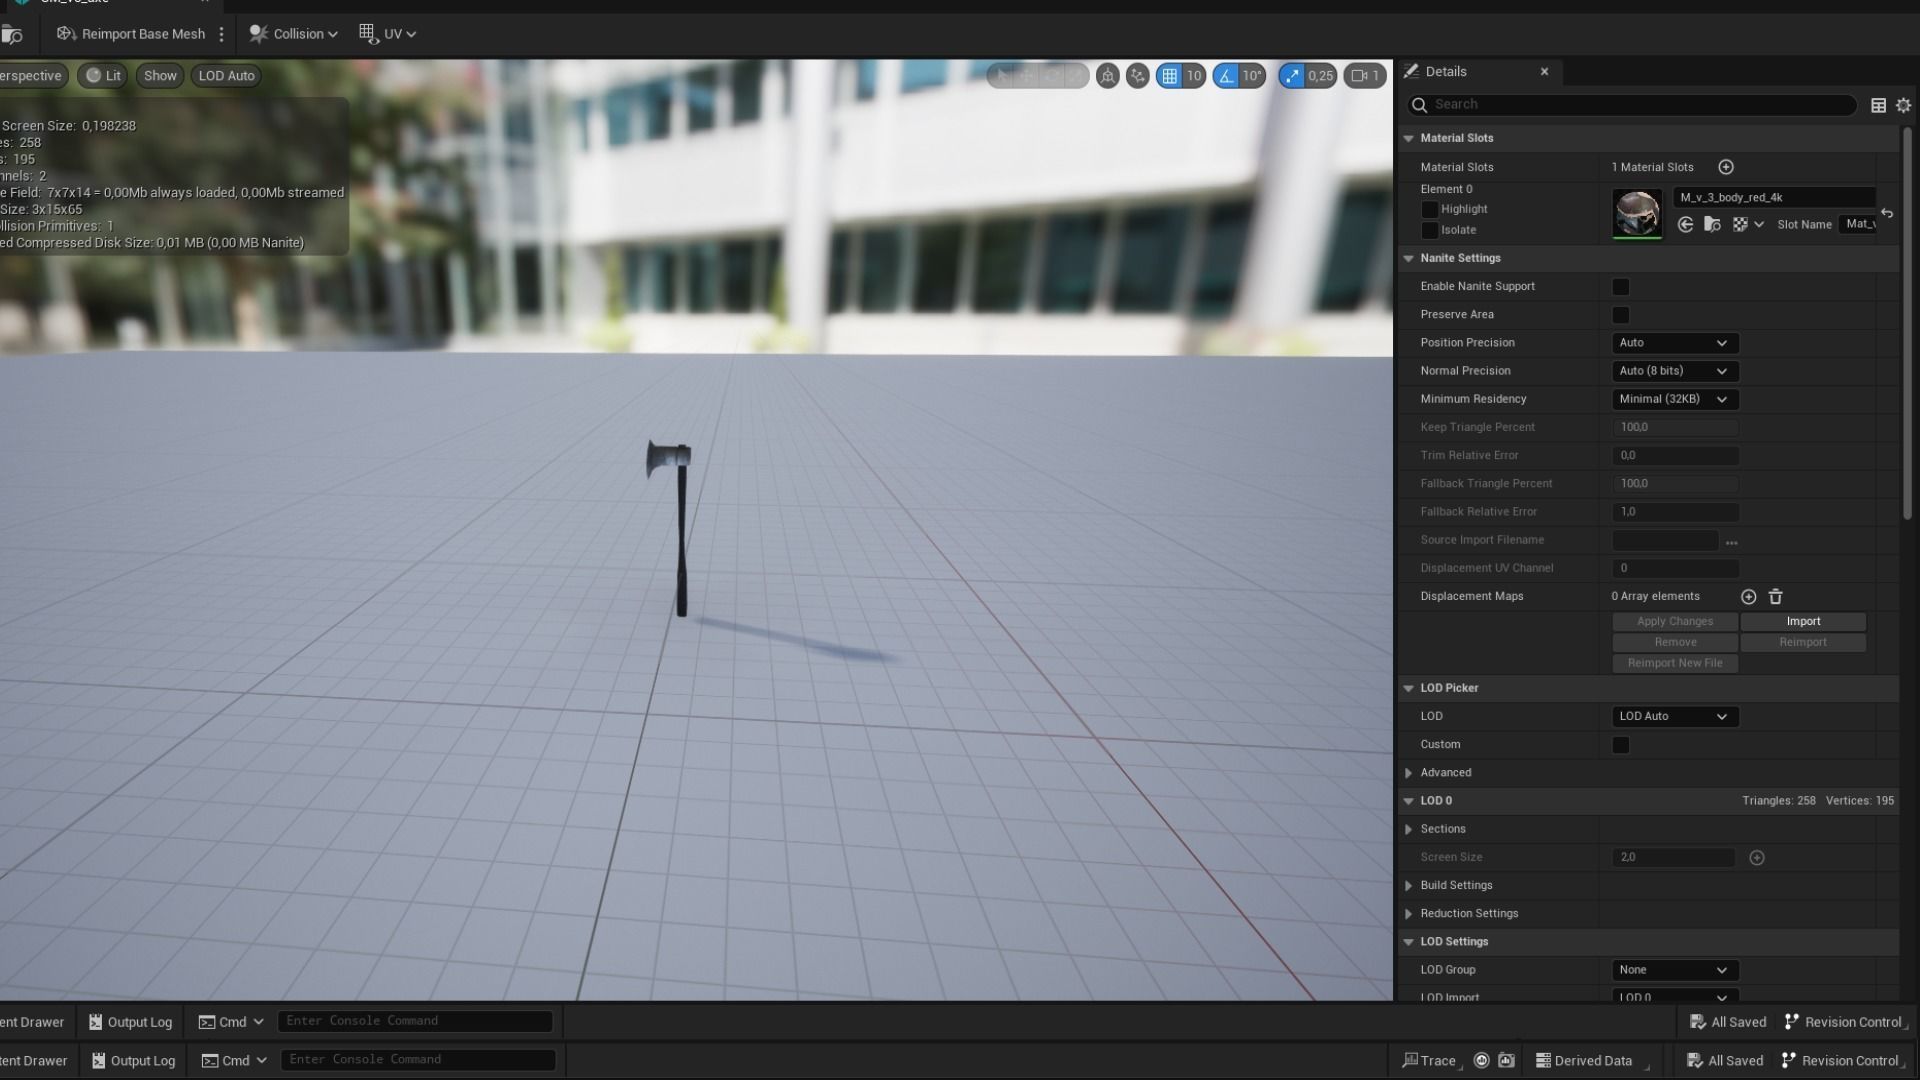This screenshot has width=1920, height=1080.
Task: Enable Nanite Support checkbox
Action: [x=1620, y=287]
